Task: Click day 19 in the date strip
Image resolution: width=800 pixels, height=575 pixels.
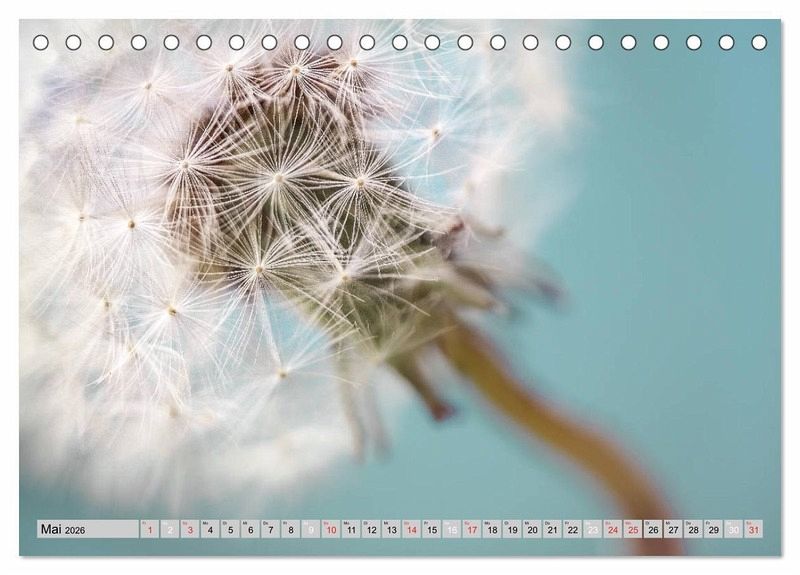Action: (x=512, y=530)
